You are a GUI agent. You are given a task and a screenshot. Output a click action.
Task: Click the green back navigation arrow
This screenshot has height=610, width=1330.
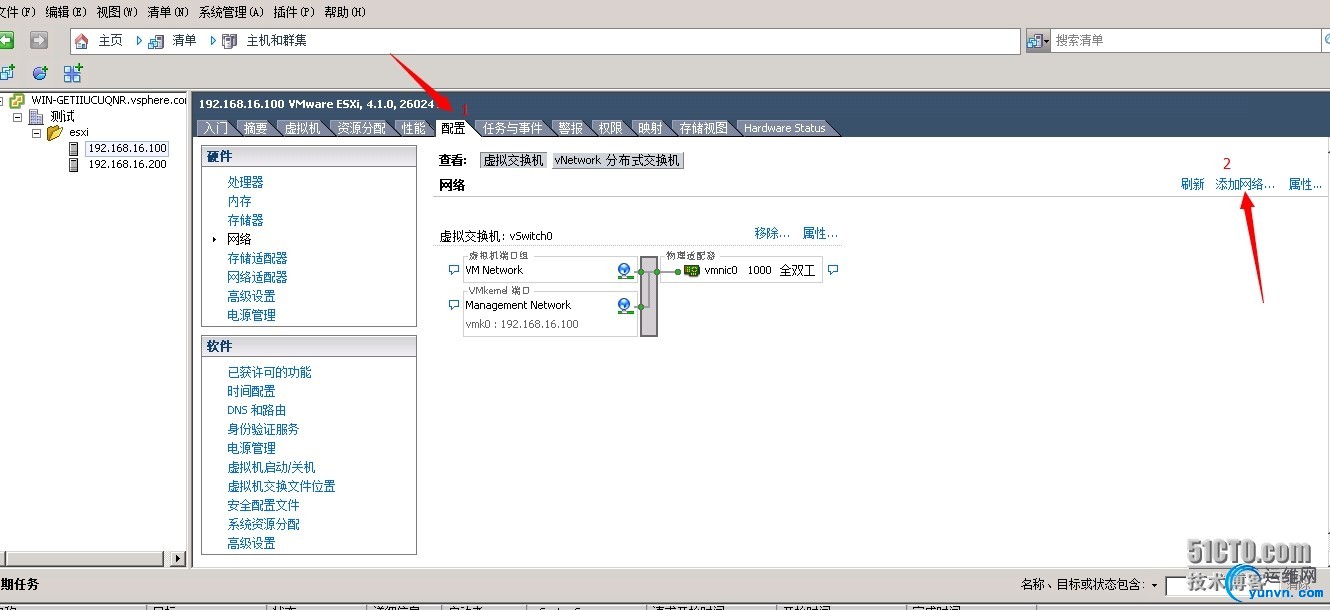(x=6, y=40)
